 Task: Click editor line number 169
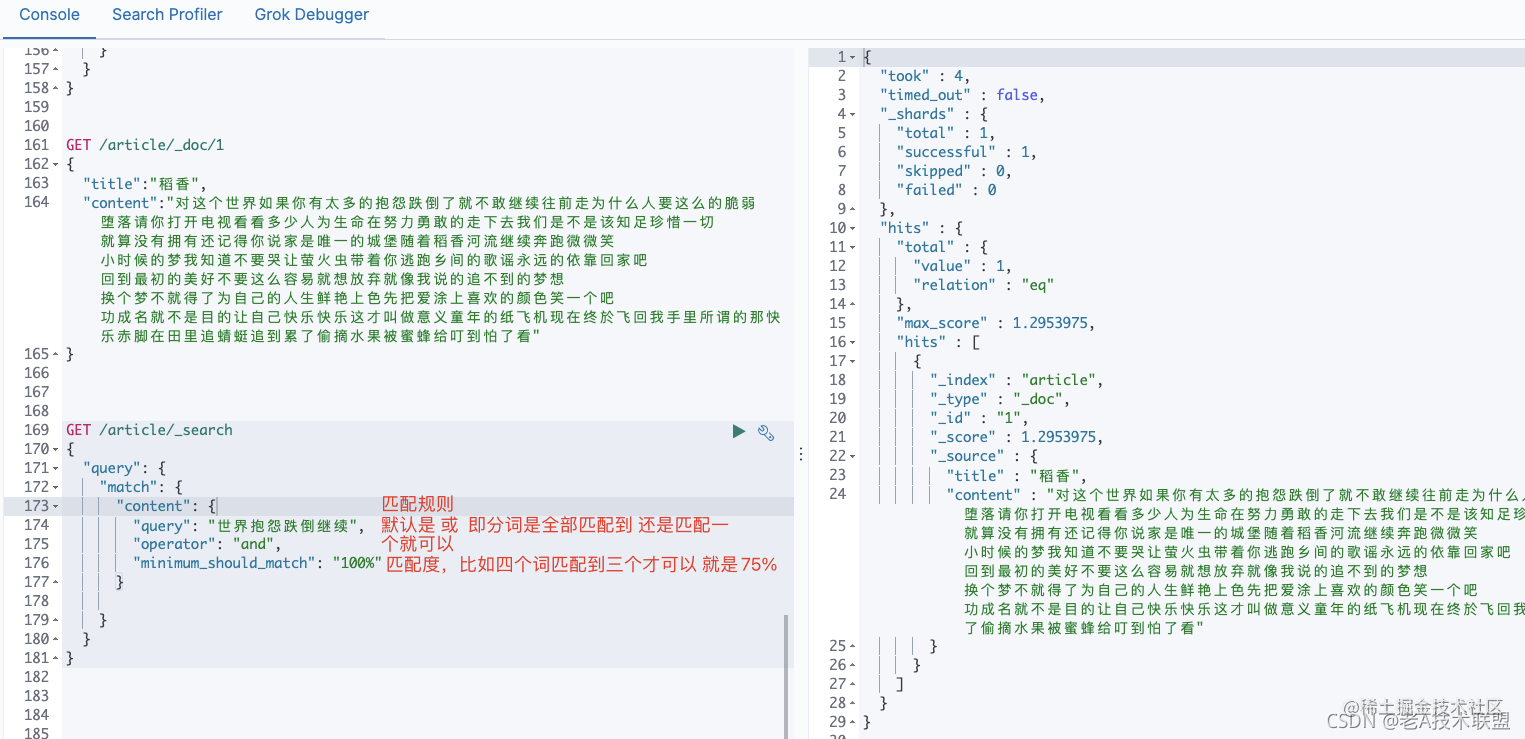point(36,430)
